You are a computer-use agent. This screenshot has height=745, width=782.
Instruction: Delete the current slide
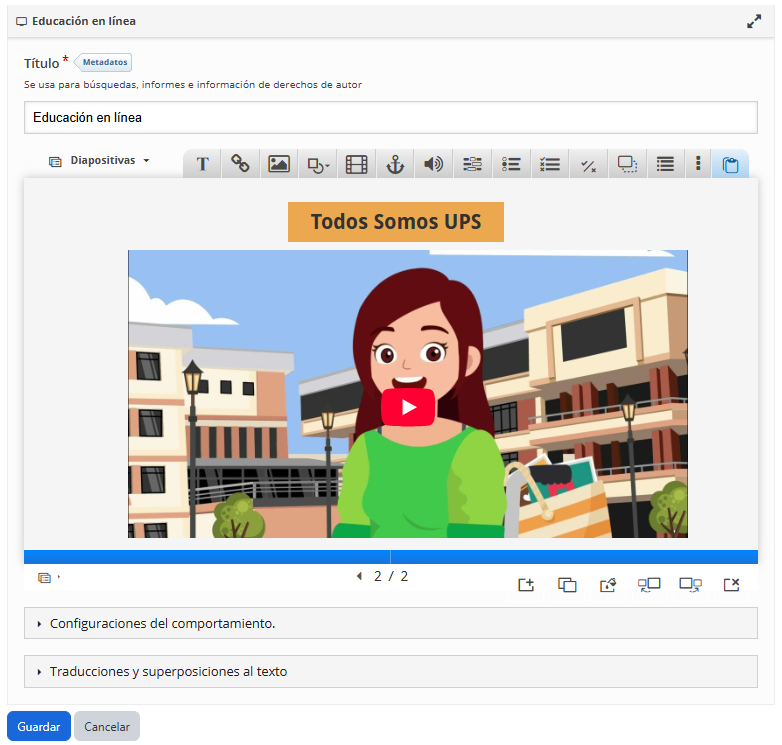(731, 585)
